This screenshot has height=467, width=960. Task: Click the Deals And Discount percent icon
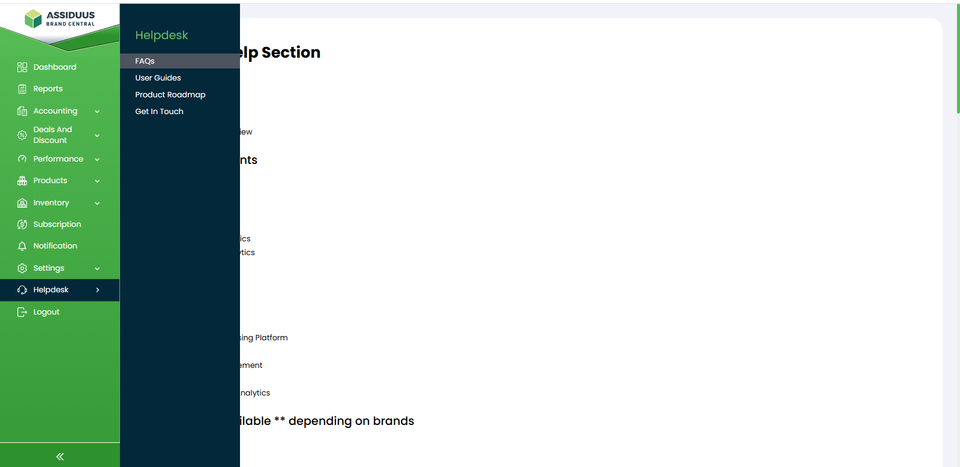pyautogui.click(x=22, y=135)
